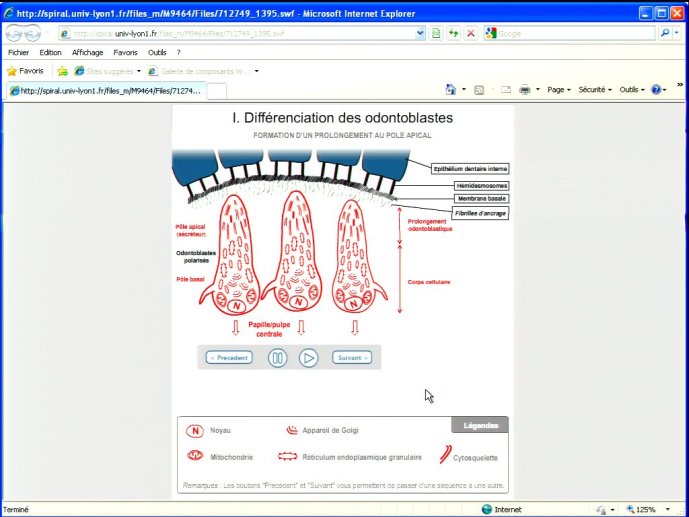Click the RSS feeds icon

[479, 90]
